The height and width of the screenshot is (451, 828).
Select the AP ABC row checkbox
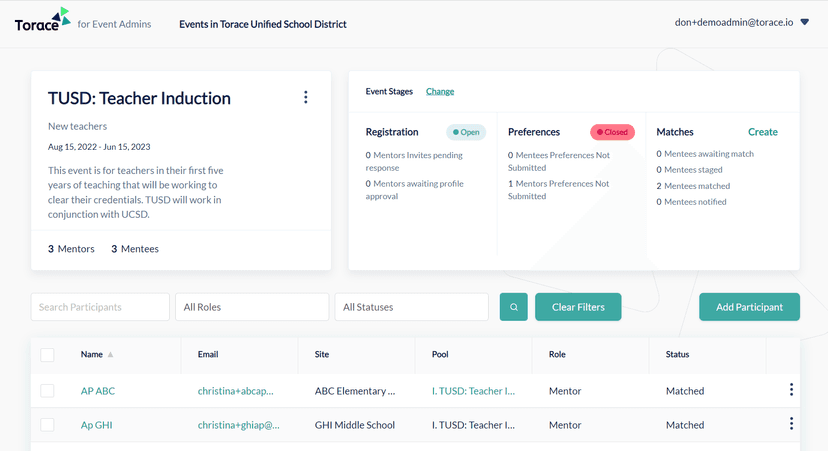(48, 391)
